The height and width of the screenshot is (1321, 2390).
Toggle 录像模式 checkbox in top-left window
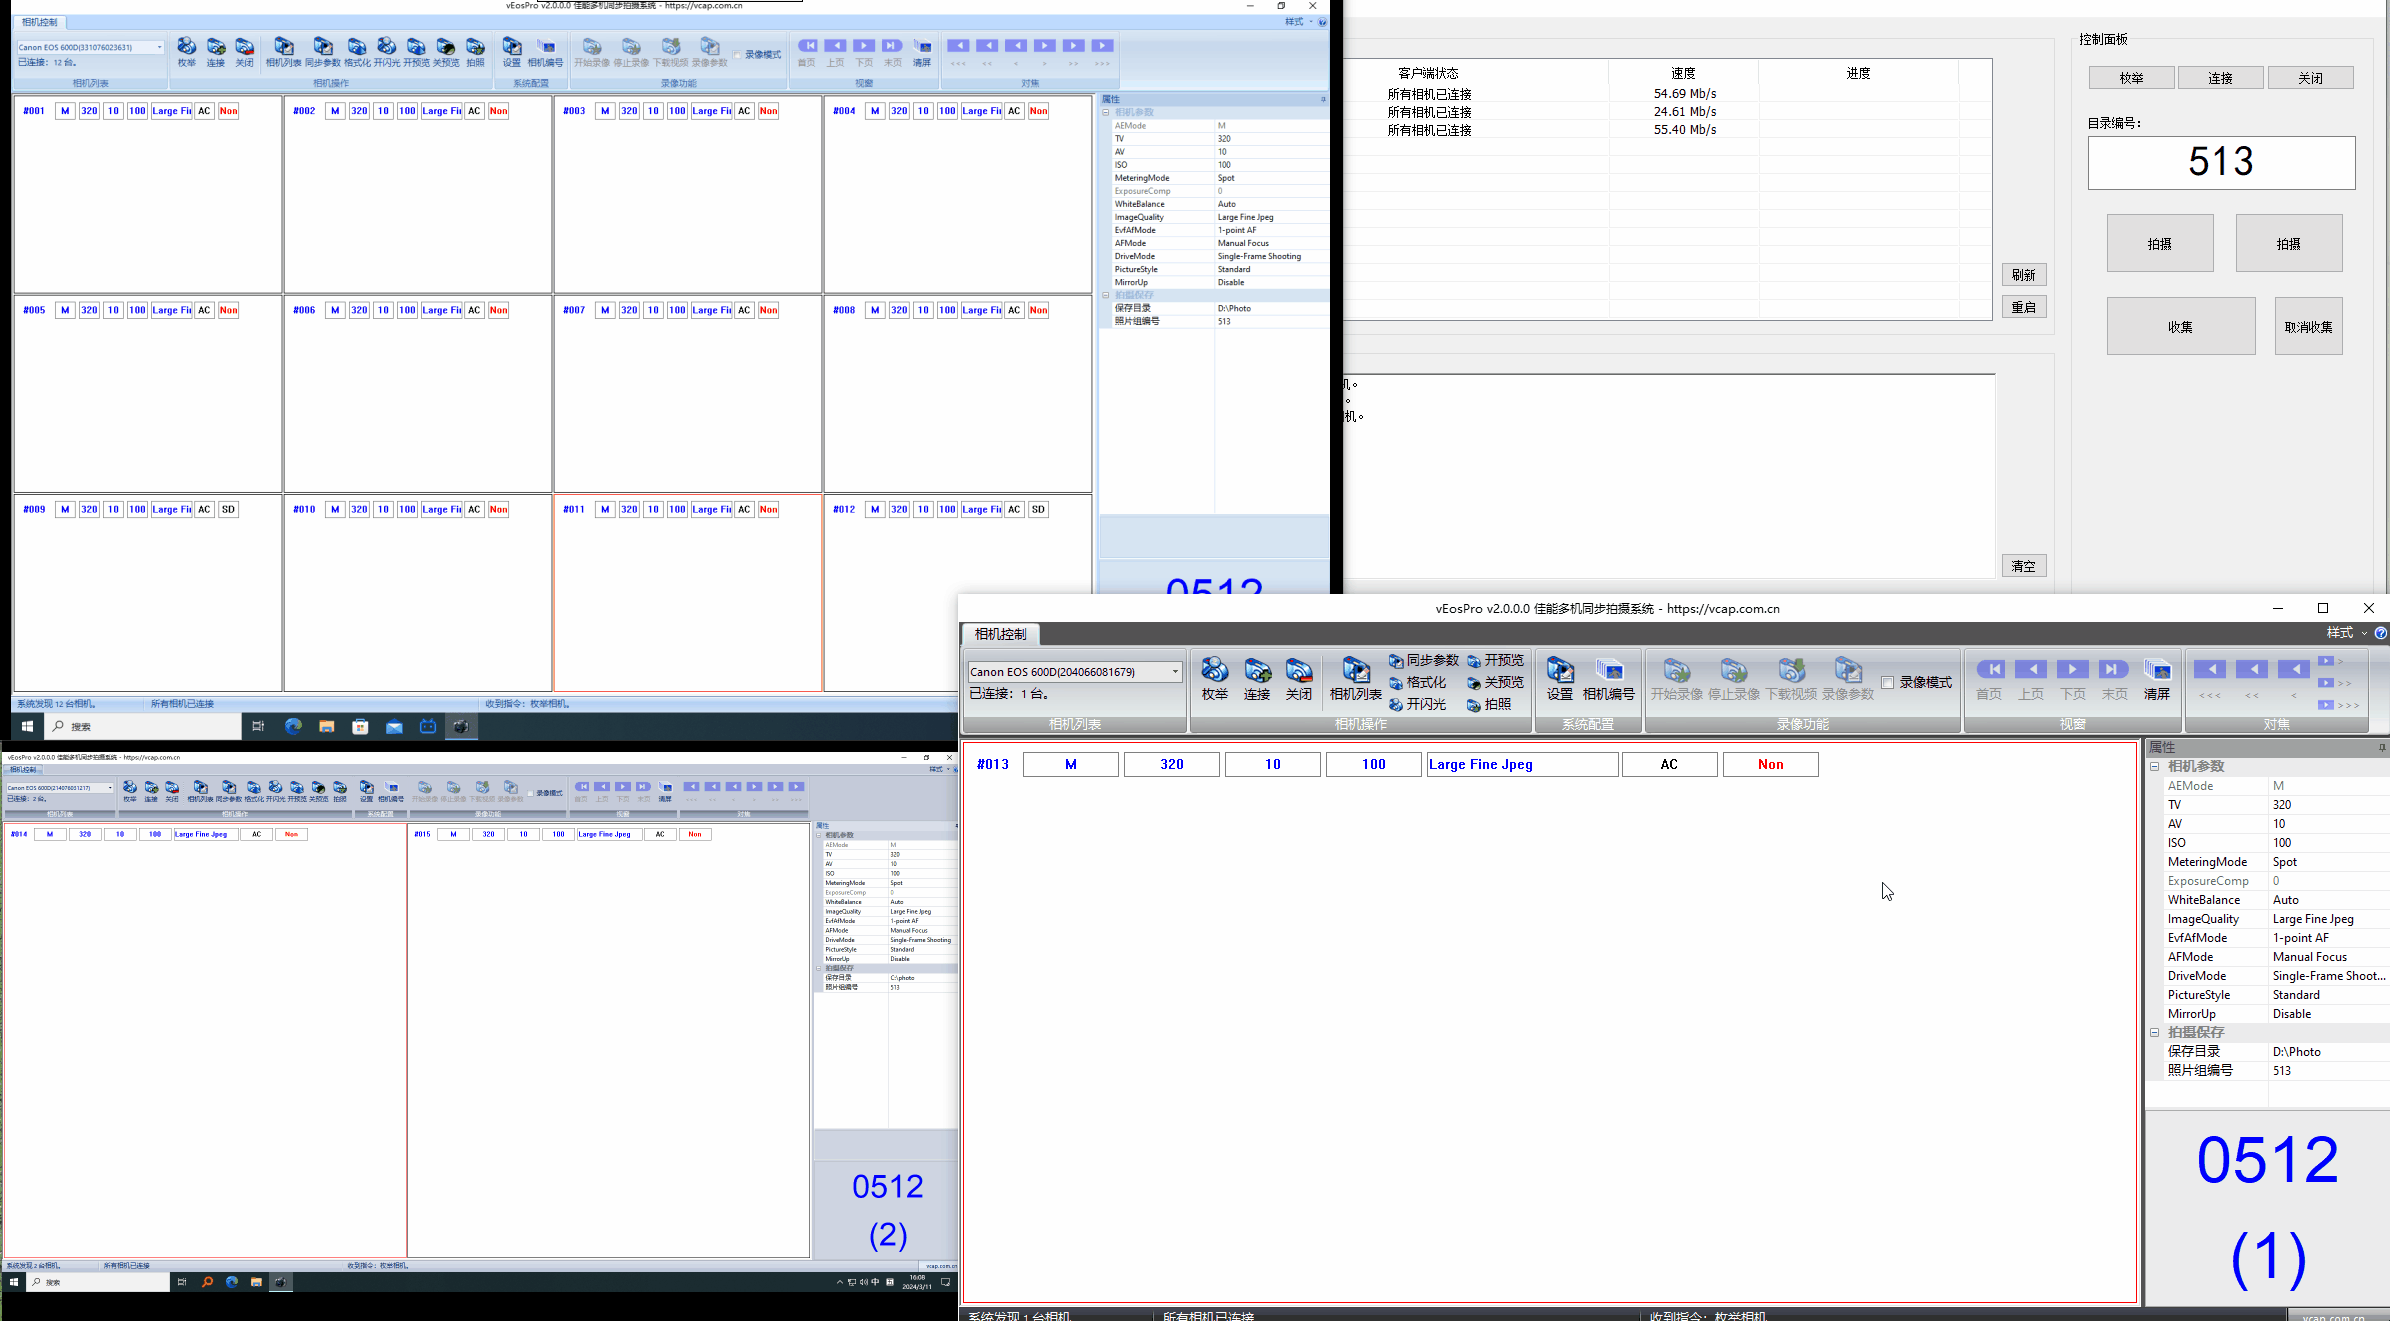[738, 55]
